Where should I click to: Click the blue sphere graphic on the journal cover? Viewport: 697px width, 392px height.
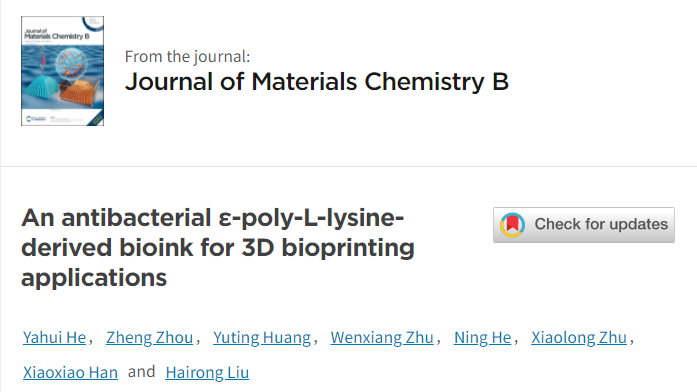pyautogui.click(x=70, y=62)
